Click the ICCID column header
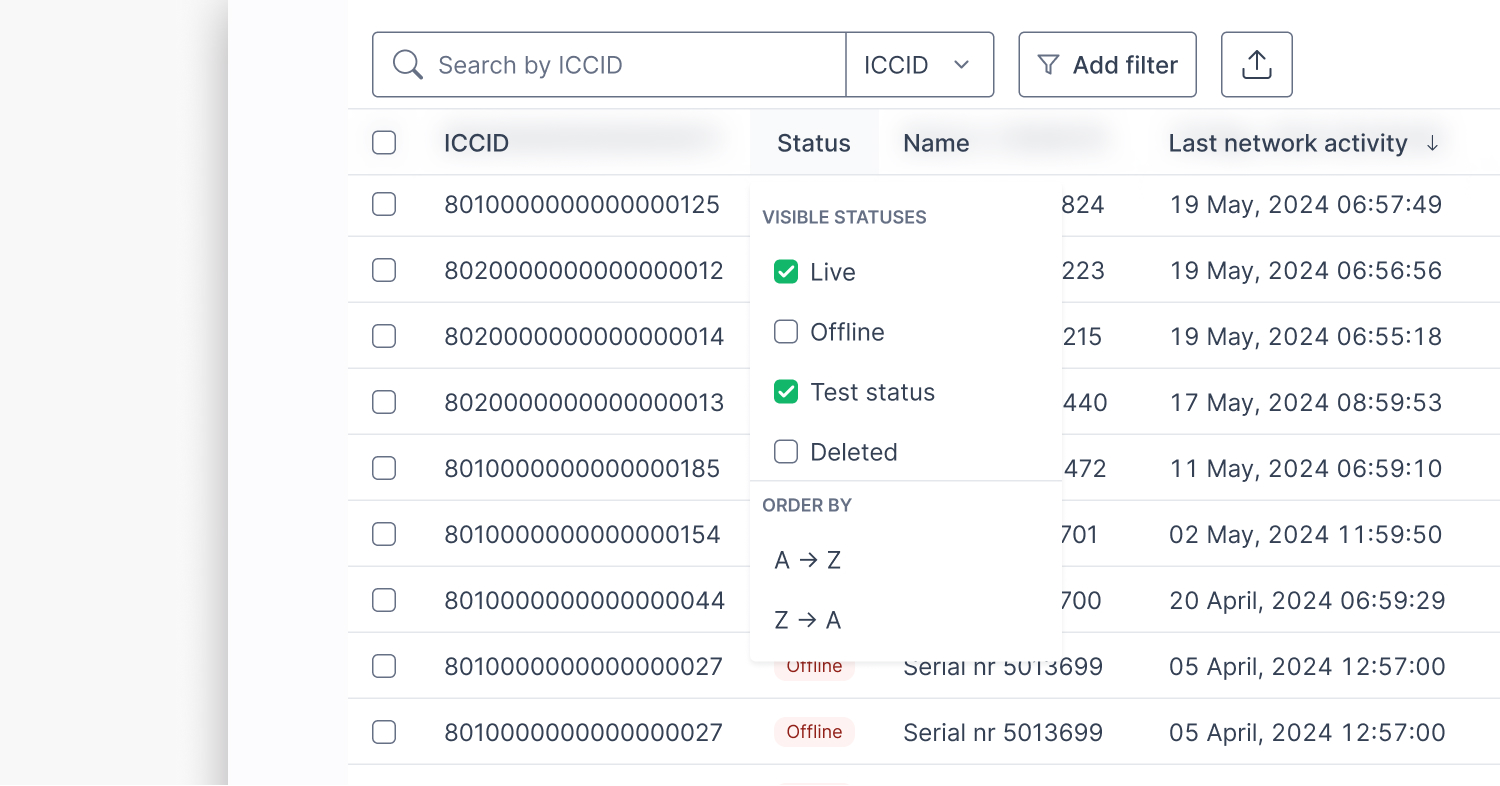Image resolution: width=1500 pixels, height=786 pixels. (476, 142)
